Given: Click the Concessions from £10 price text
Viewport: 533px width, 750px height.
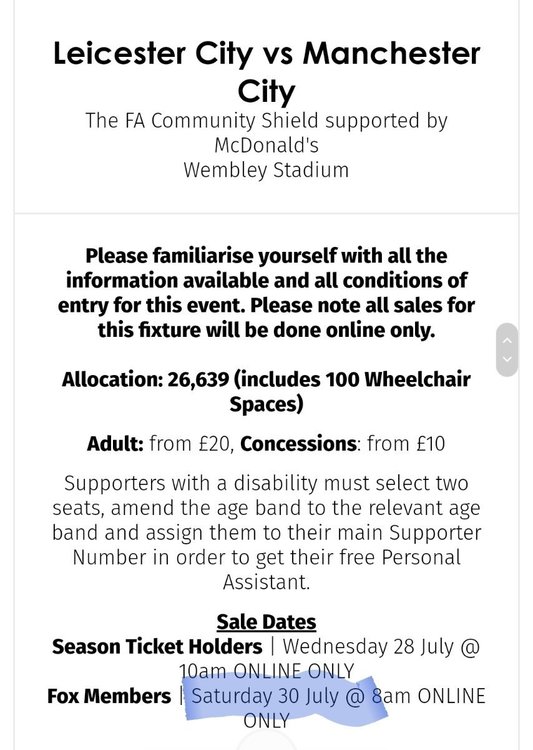Looking at the screenshot, I should 343,444.
